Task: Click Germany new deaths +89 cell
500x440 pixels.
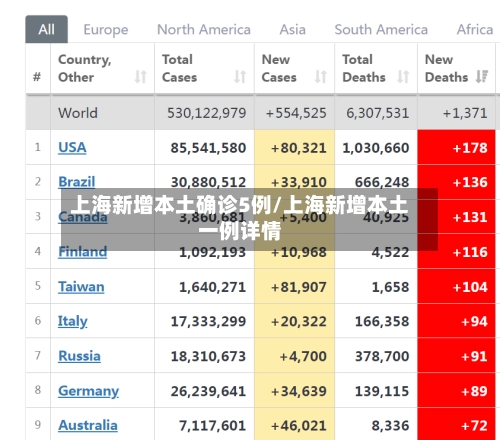Action: coord(456,390)
